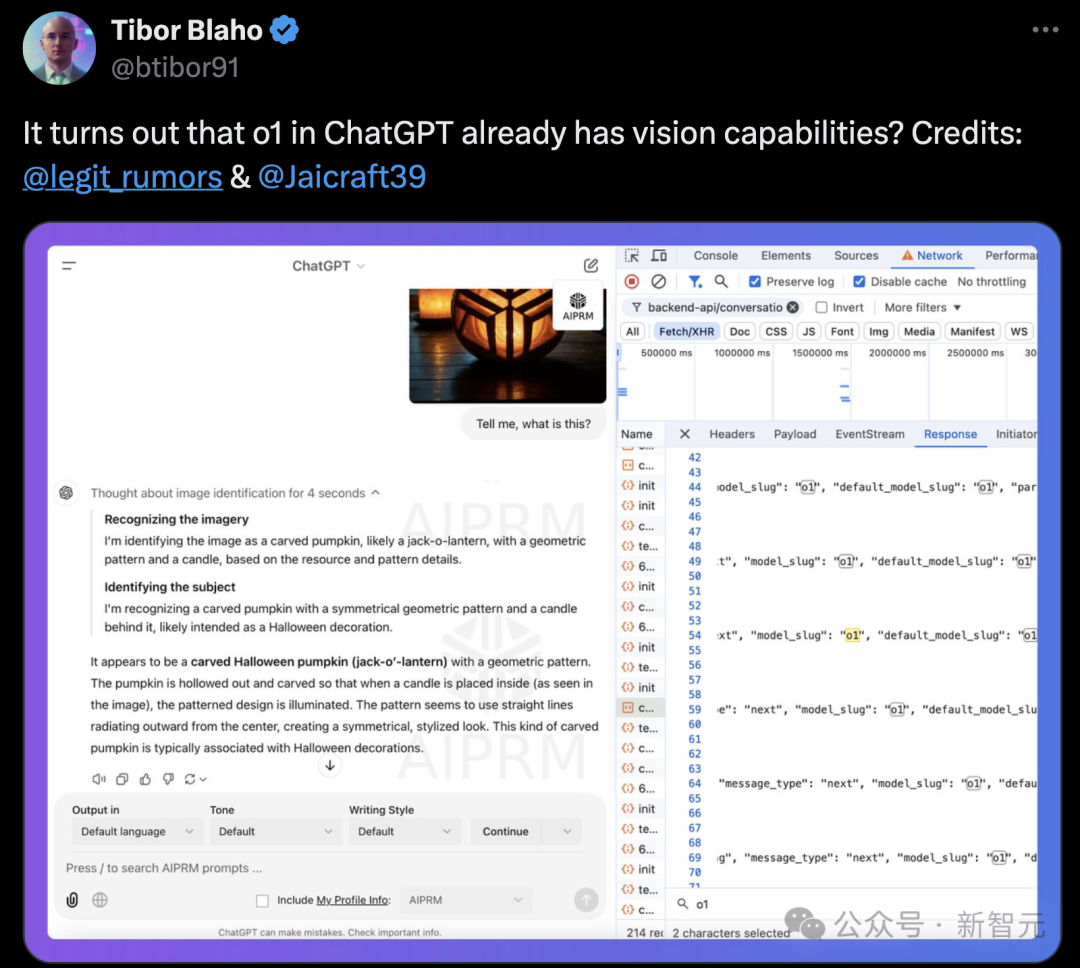The image size is (1080, 968).
Task: Close the request details pane
Action: [684, 434]
